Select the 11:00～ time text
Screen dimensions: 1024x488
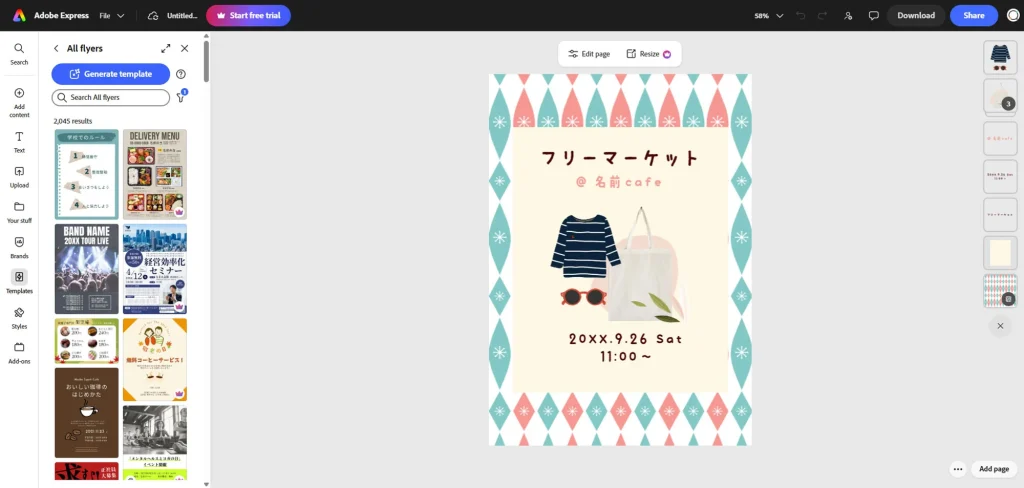(x=626, y=357)
